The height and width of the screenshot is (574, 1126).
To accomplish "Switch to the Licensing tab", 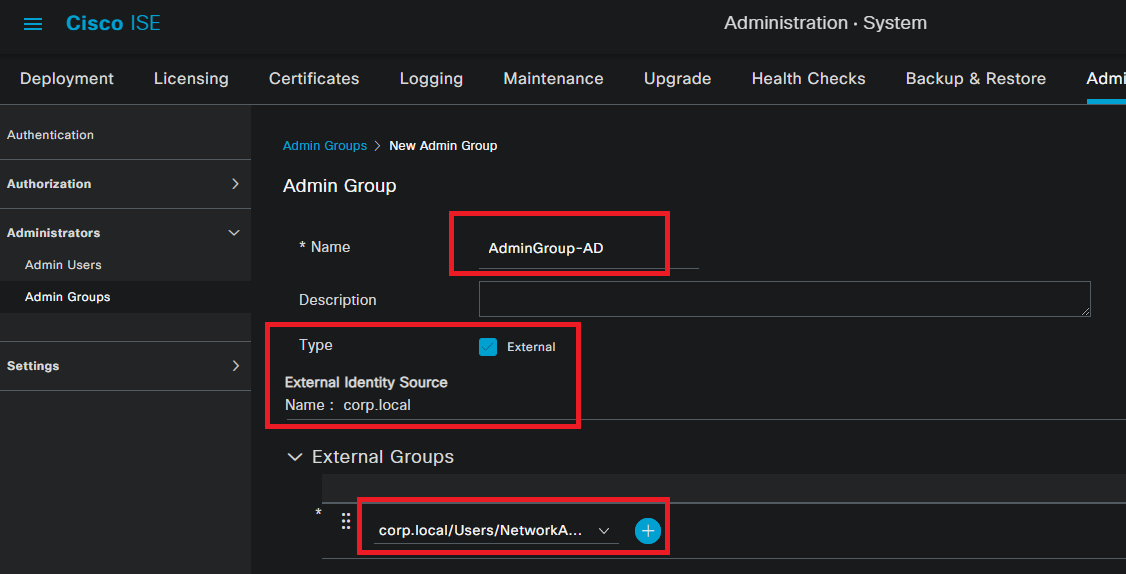I will point(191,78).
